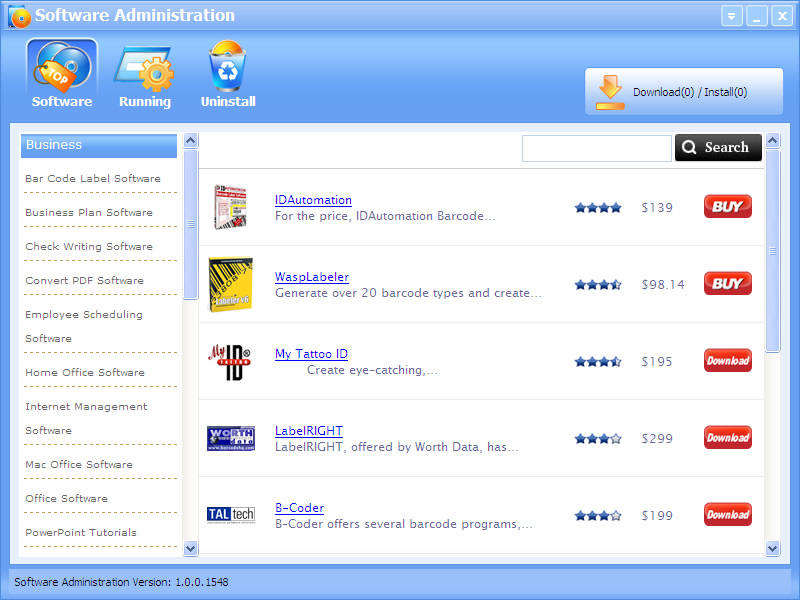Click Download button for My Tattoo ID
Viewport: 800px width, 600px height.
pyautogui.click(x=728, y=361)
